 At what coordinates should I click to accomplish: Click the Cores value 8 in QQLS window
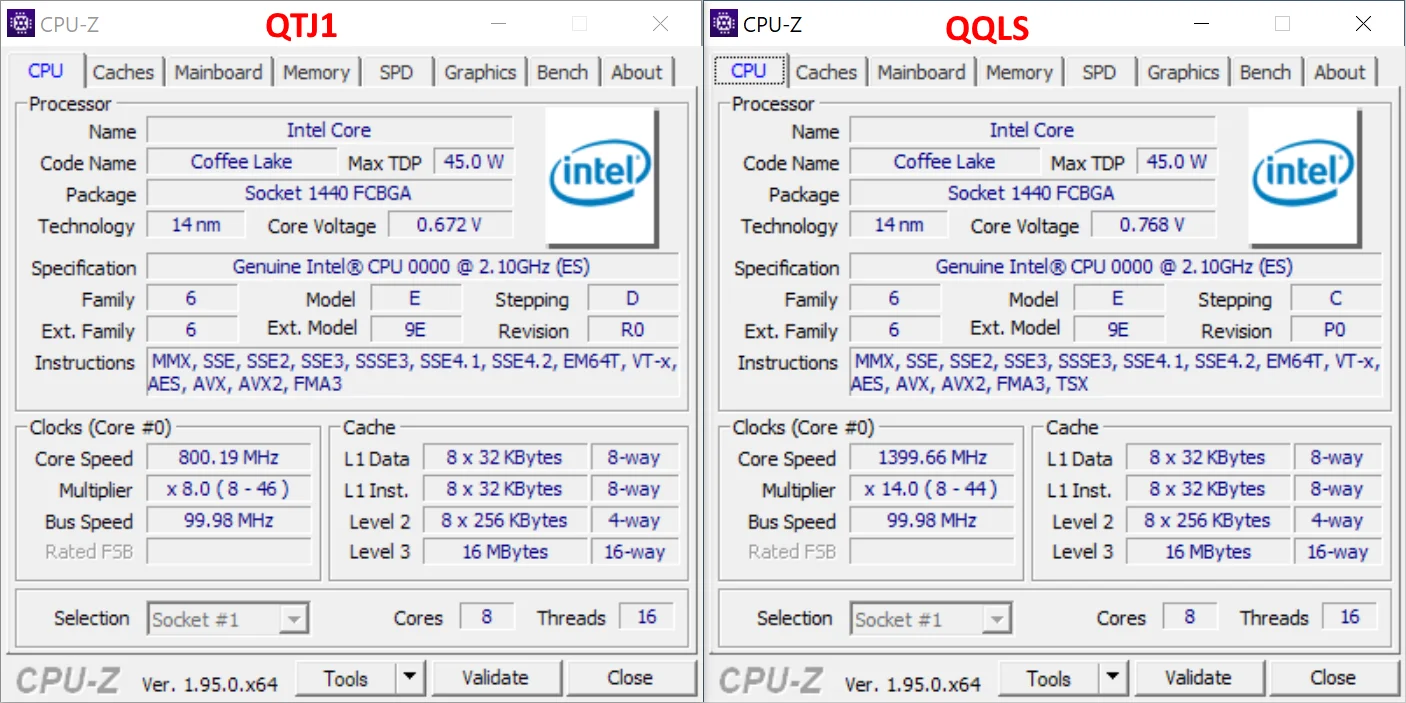(x=1190, y=617)
